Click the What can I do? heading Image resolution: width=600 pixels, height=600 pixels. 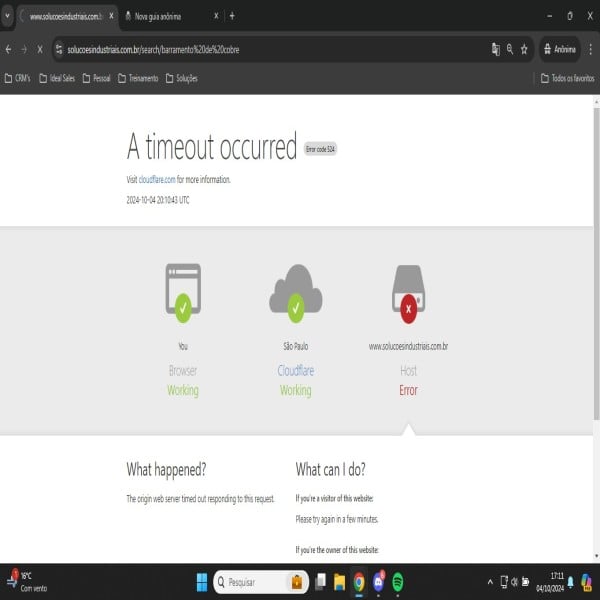pos(331,469)
